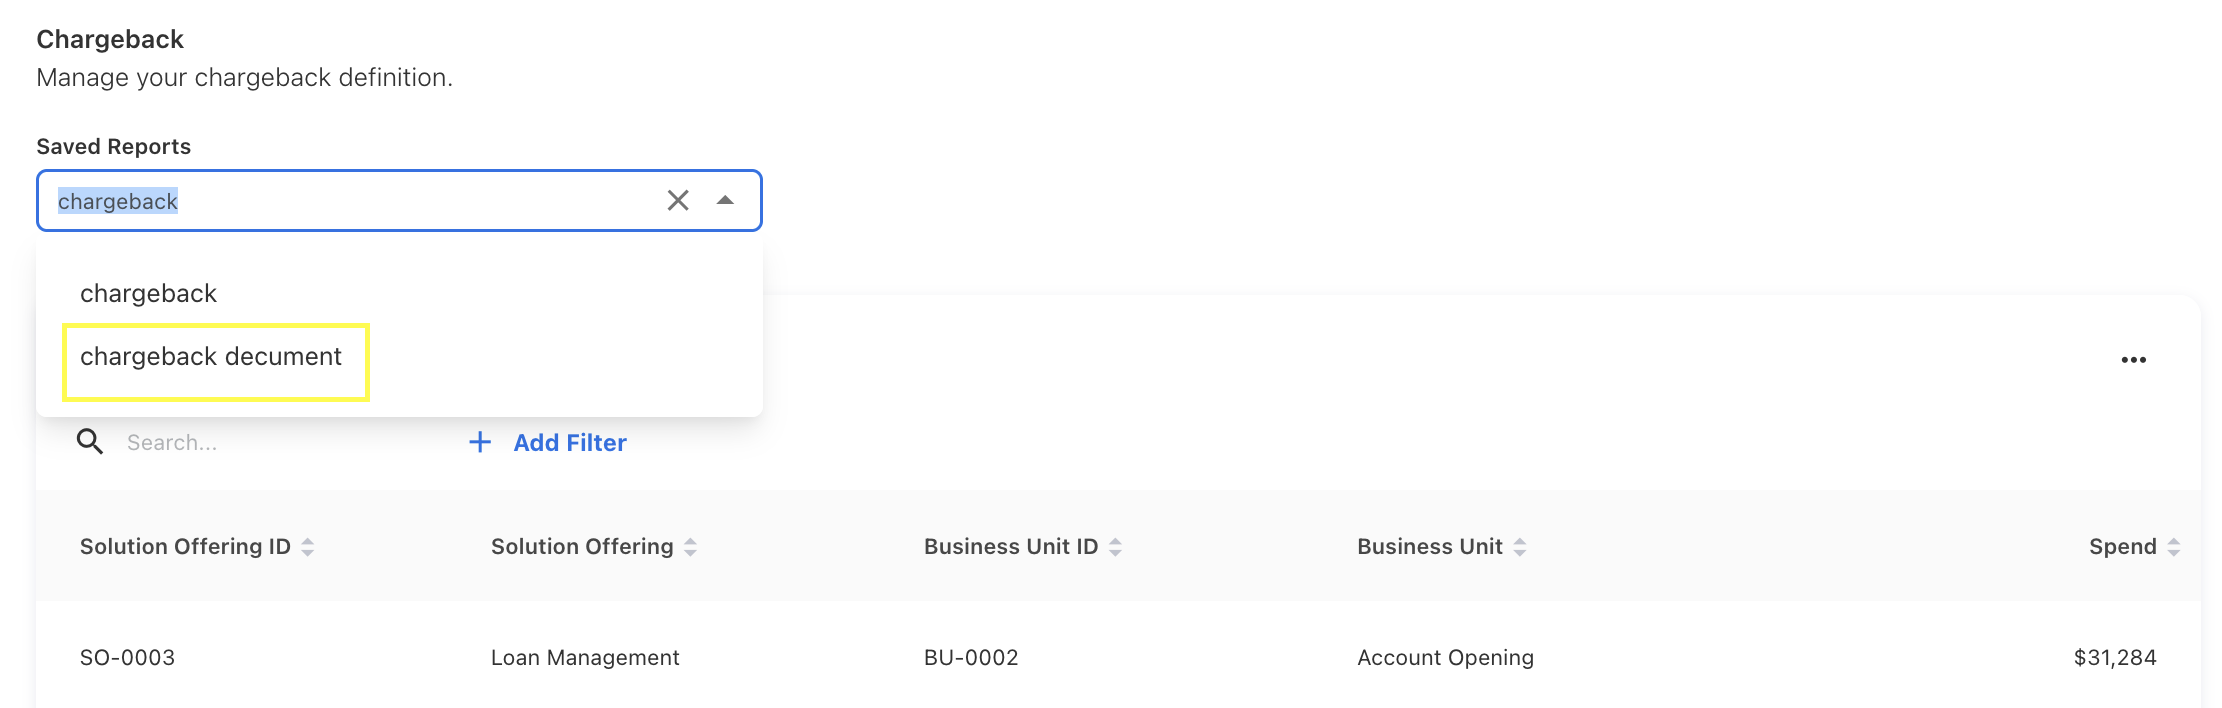Image resolution: width=2222 pixels, height=708 pixels.
Task: Sort the Spend column arrows
Action: (x=2173, y=547)
